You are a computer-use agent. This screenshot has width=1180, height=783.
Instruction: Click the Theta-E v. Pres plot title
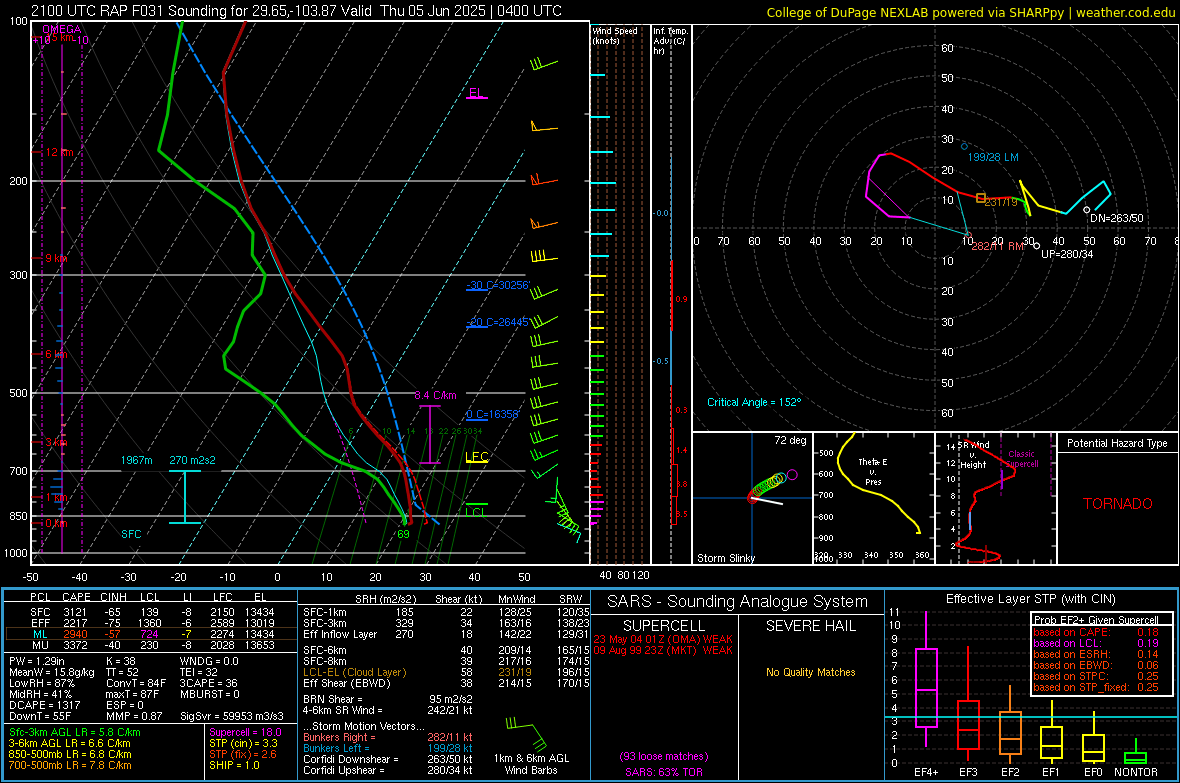[872, 471]
